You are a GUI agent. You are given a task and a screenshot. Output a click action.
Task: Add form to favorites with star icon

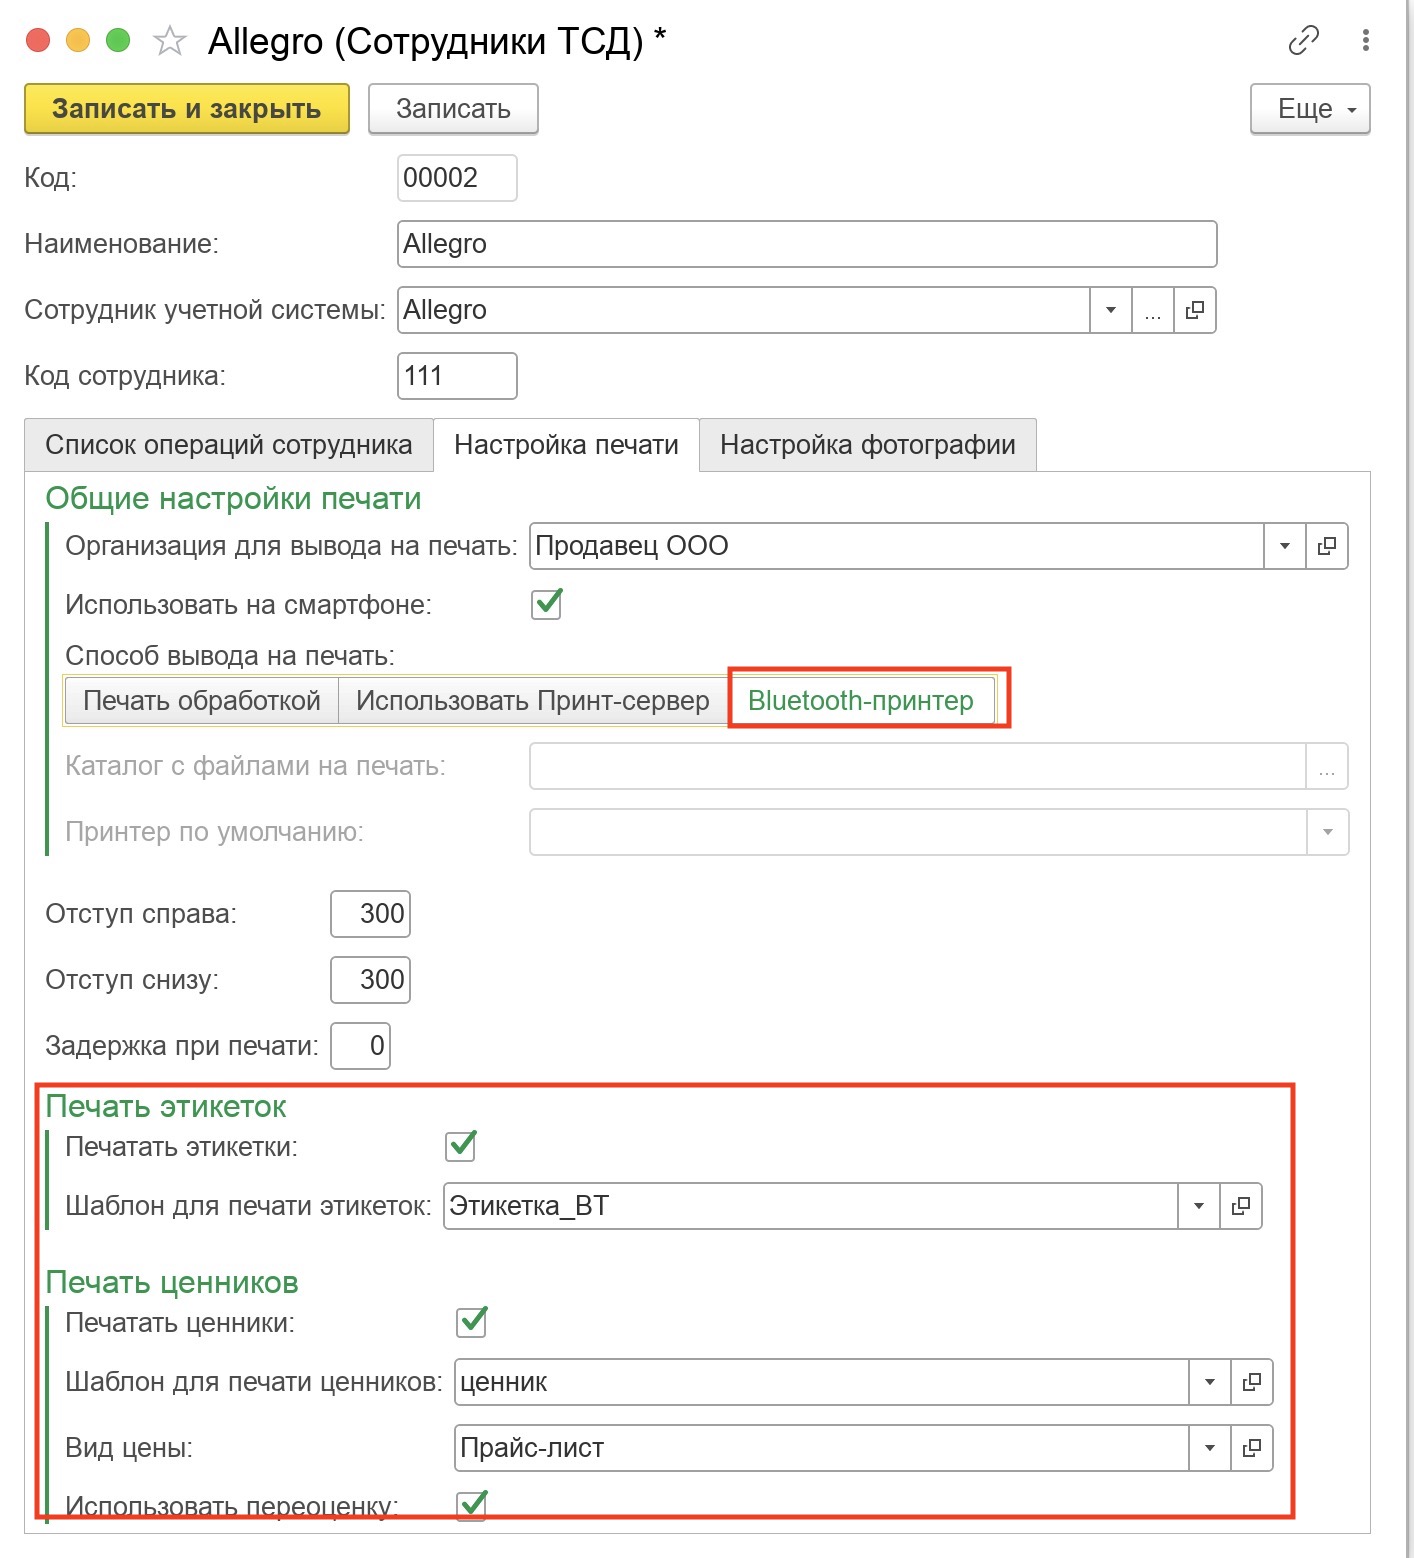coord(170,41)
